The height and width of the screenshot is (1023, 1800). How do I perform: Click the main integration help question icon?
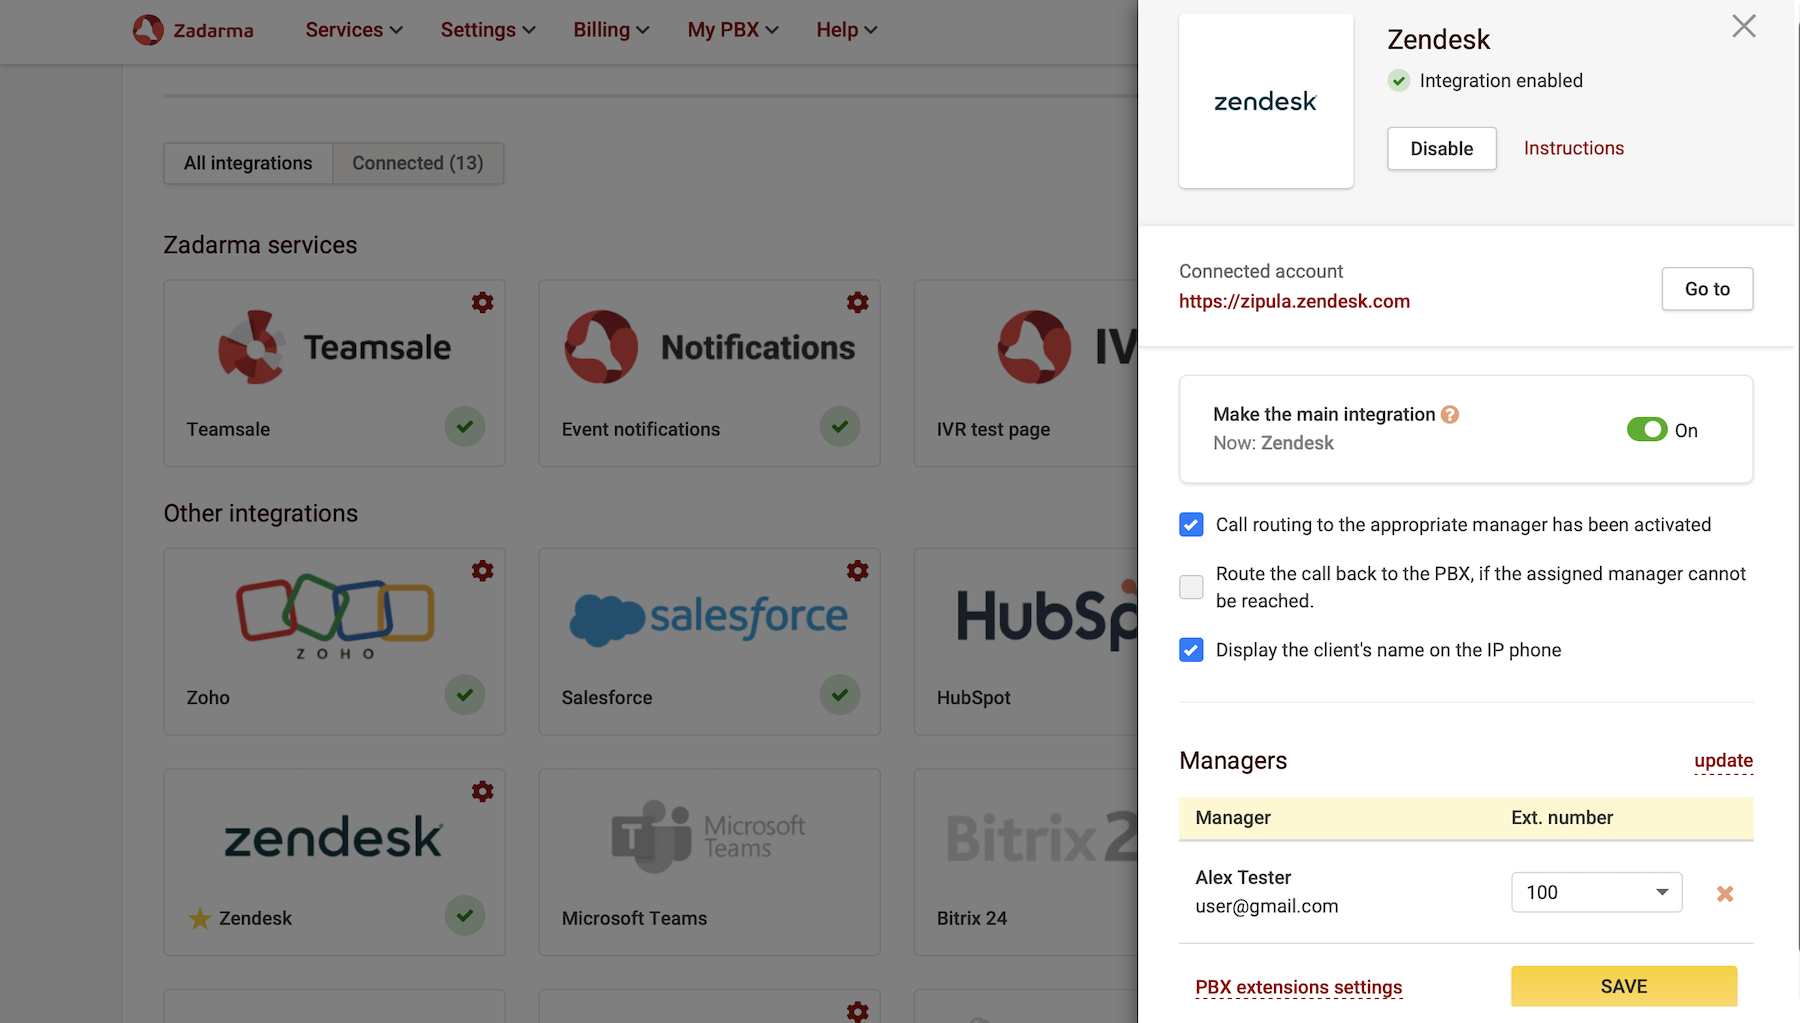coord(1450,414)
